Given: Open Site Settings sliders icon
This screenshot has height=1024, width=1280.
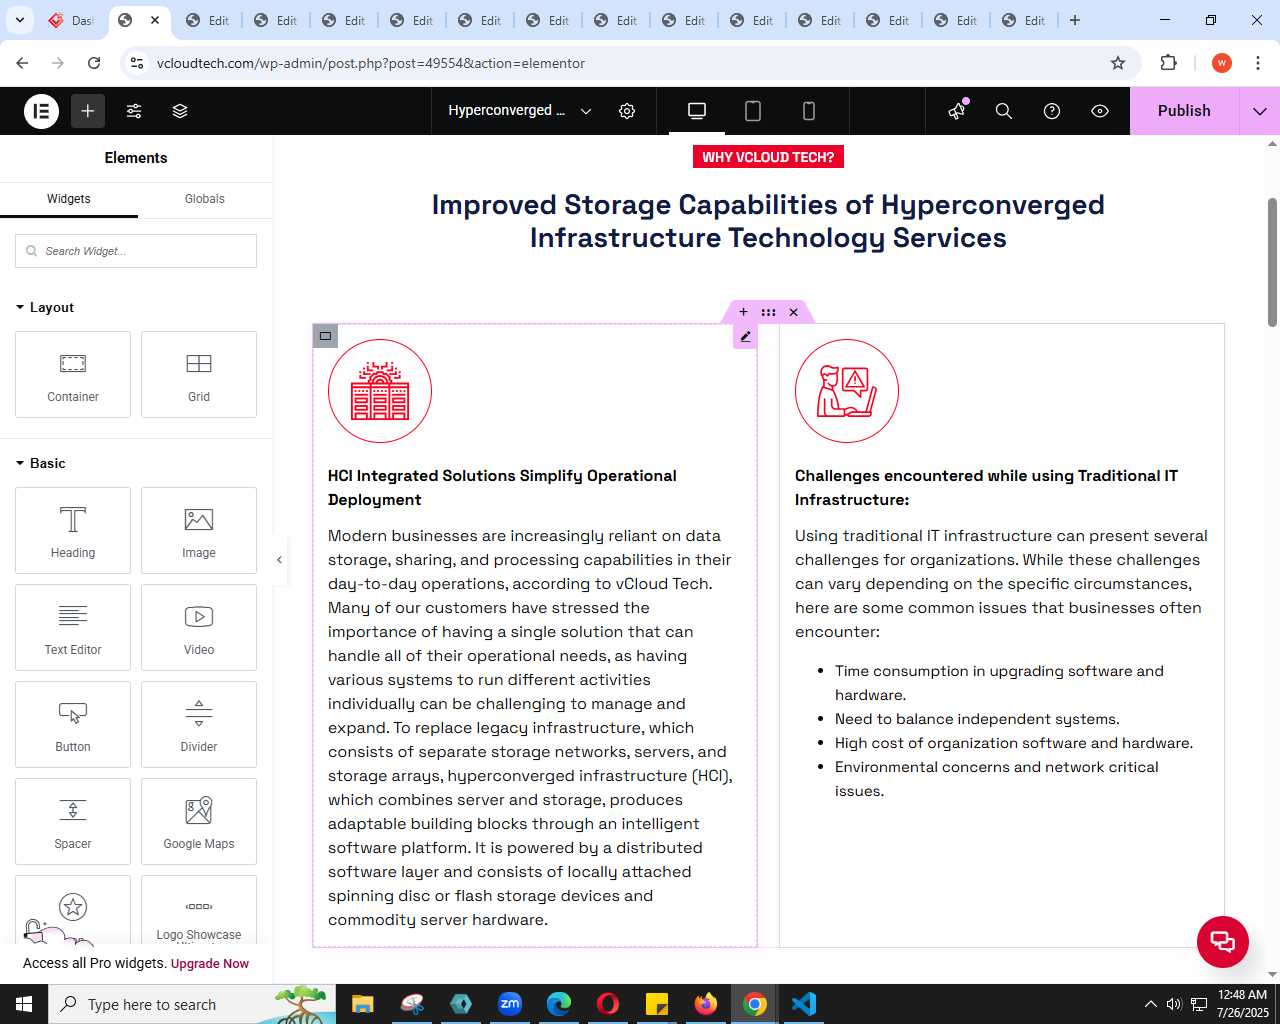Looking at the screenshot, I should [x=134, y=111].
